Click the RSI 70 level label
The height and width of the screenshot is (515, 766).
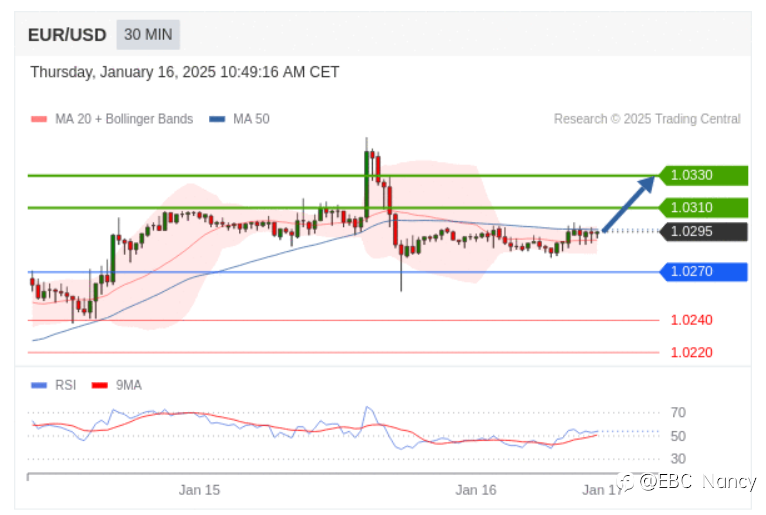pos(678,413)
